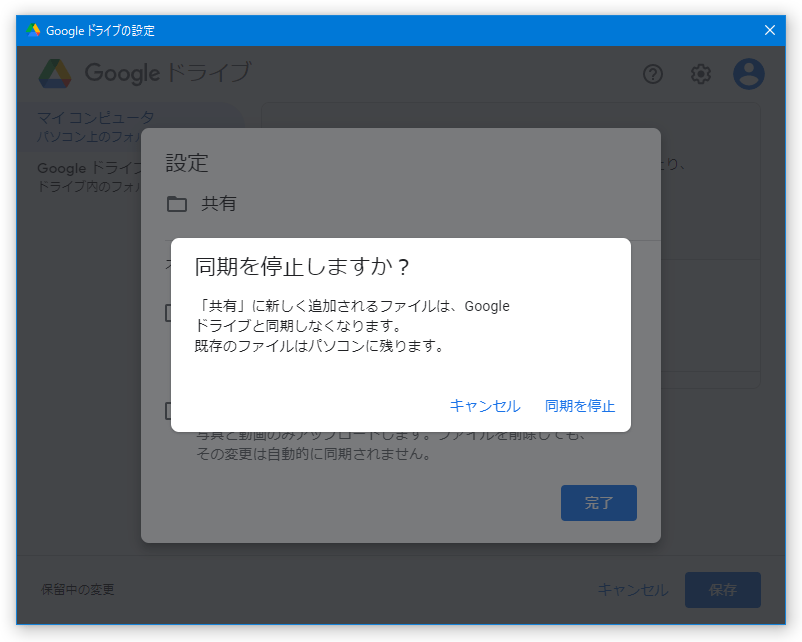Image resolution: width=802 pixels, height=642 pixels.
Task: Click the Google Drive logo in header
Action: pyautogui.click(x=55, y=74)
